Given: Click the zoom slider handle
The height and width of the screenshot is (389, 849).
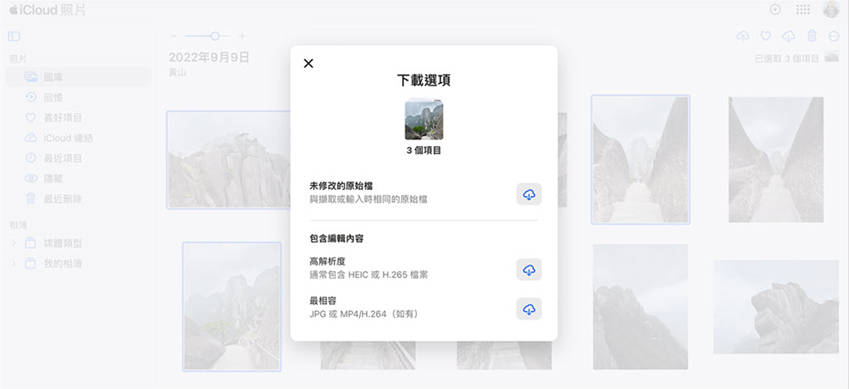Looking at the screenshot, I should [x=215, y=36].
